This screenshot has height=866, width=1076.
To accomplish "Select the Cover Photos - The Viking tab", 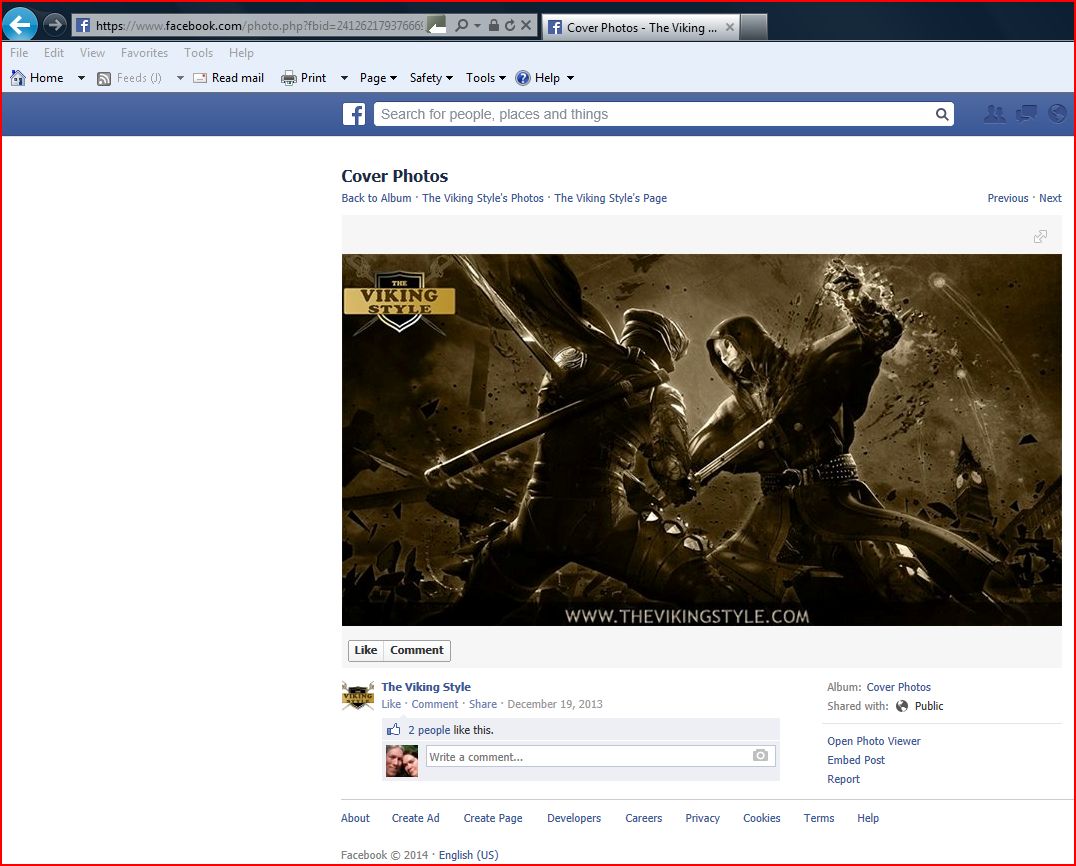I will tap(640, 27).
